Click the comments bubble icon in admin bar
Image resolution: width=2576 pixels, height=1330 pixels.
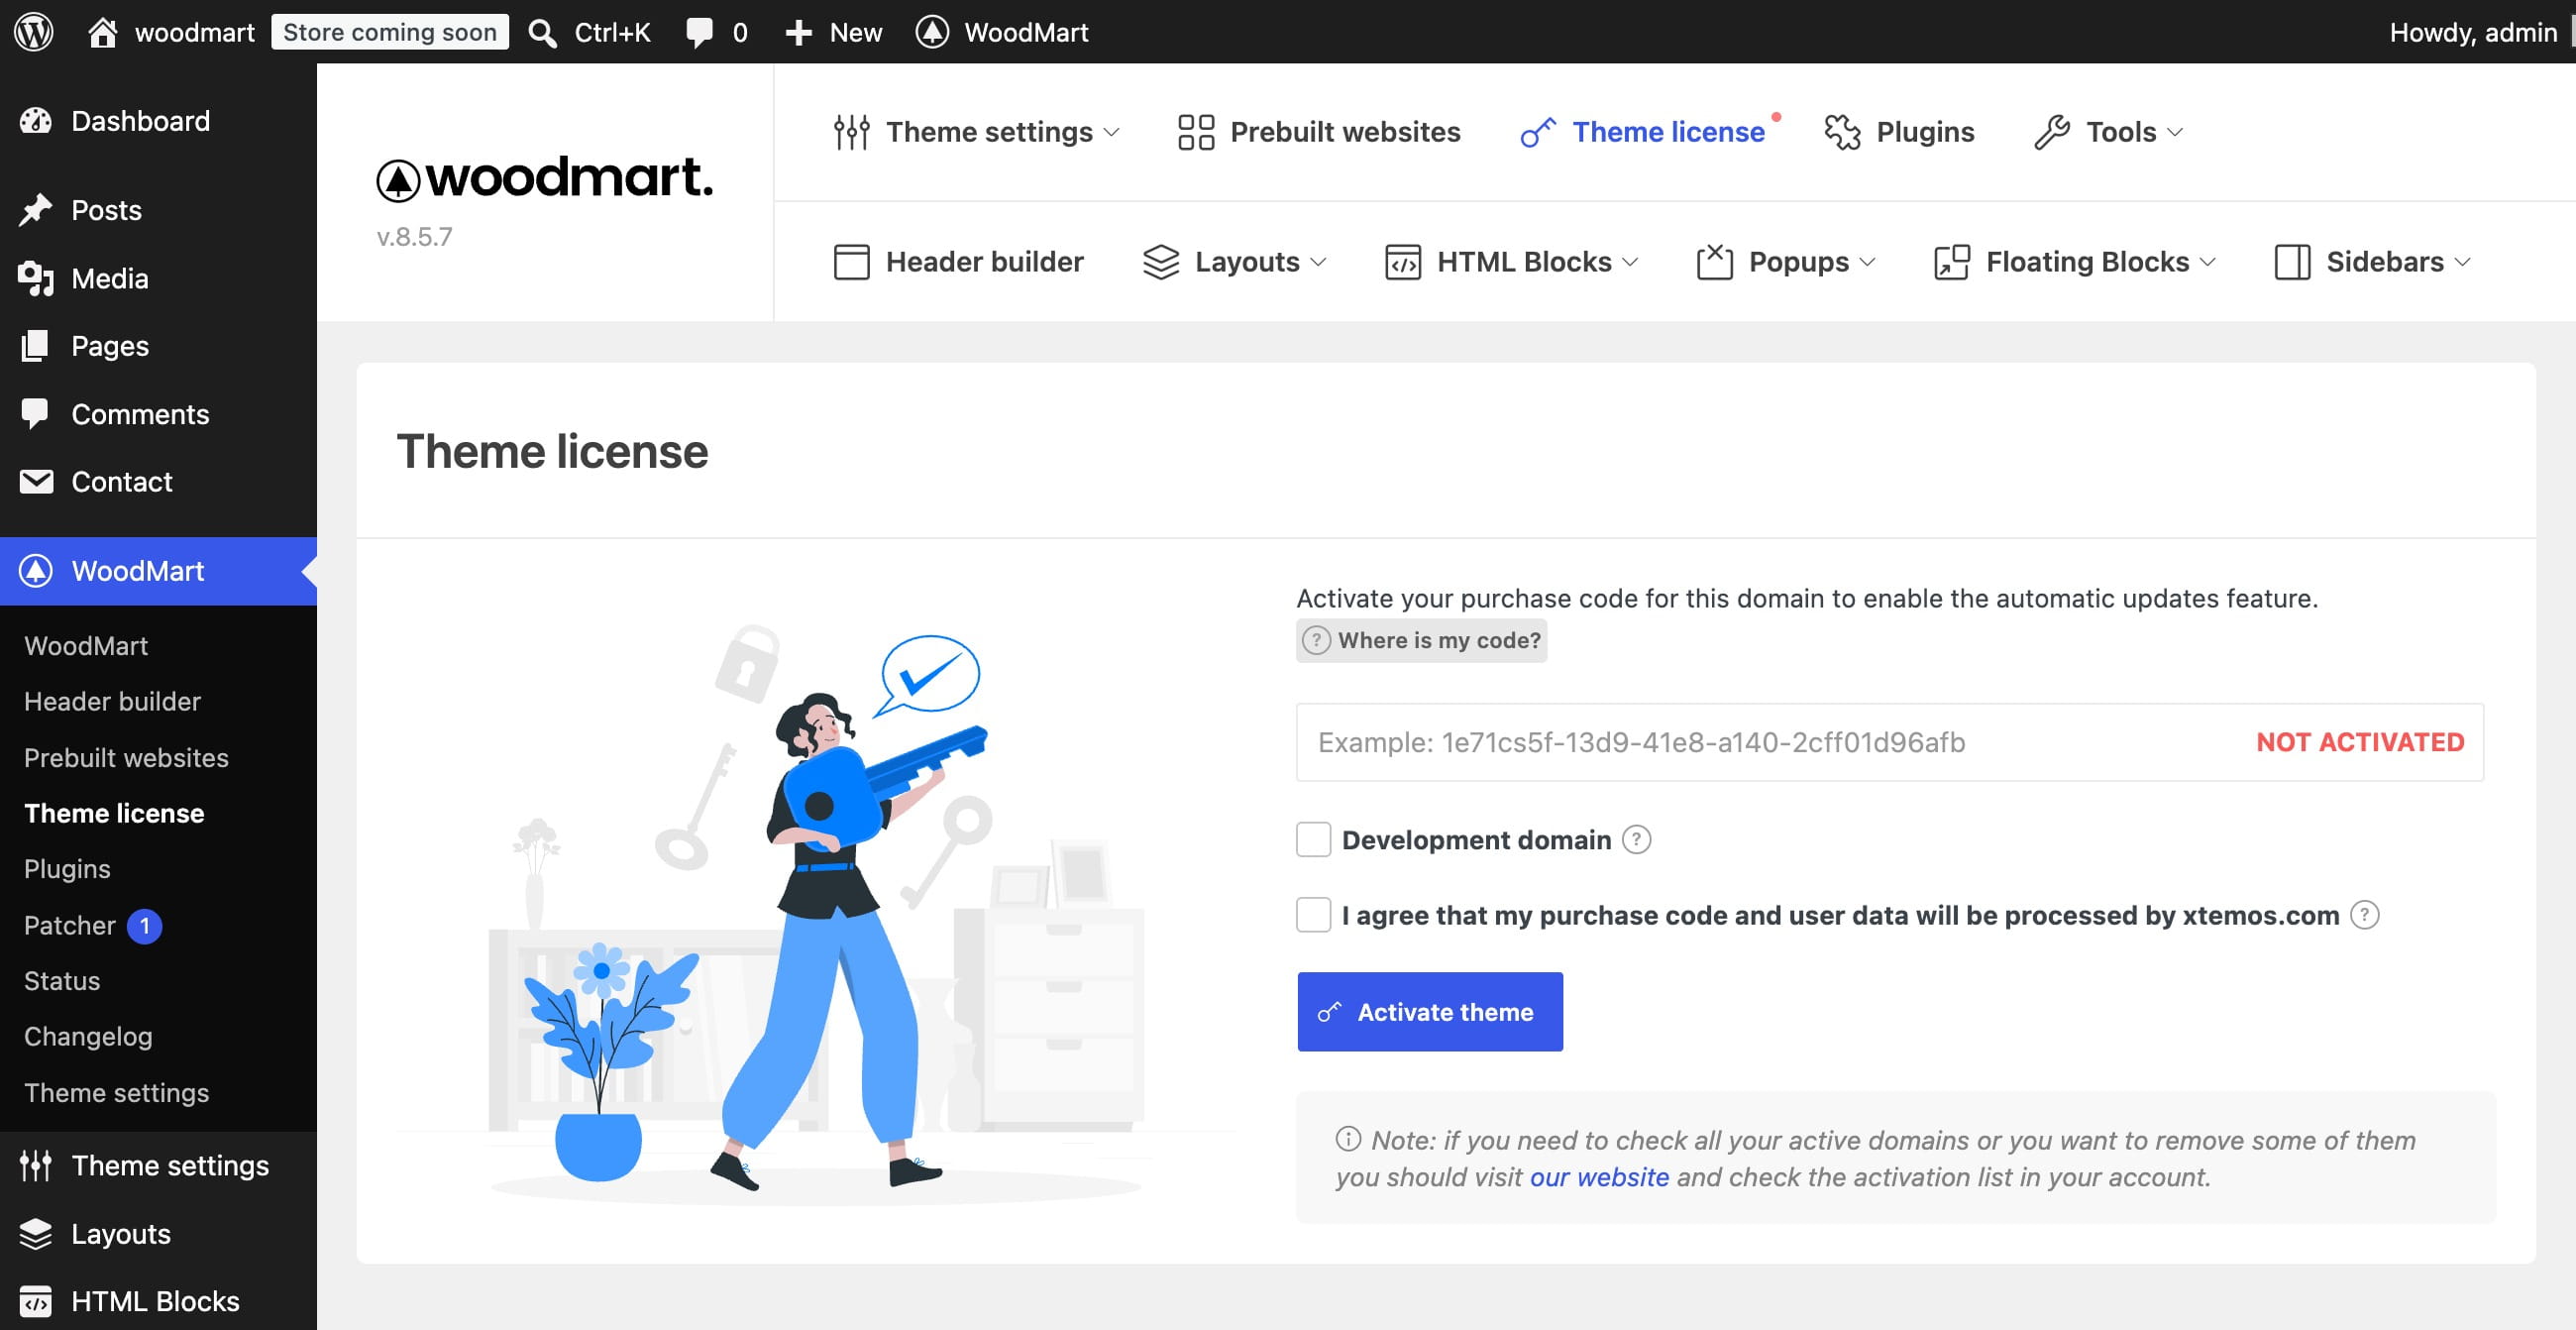coord(699,33)
